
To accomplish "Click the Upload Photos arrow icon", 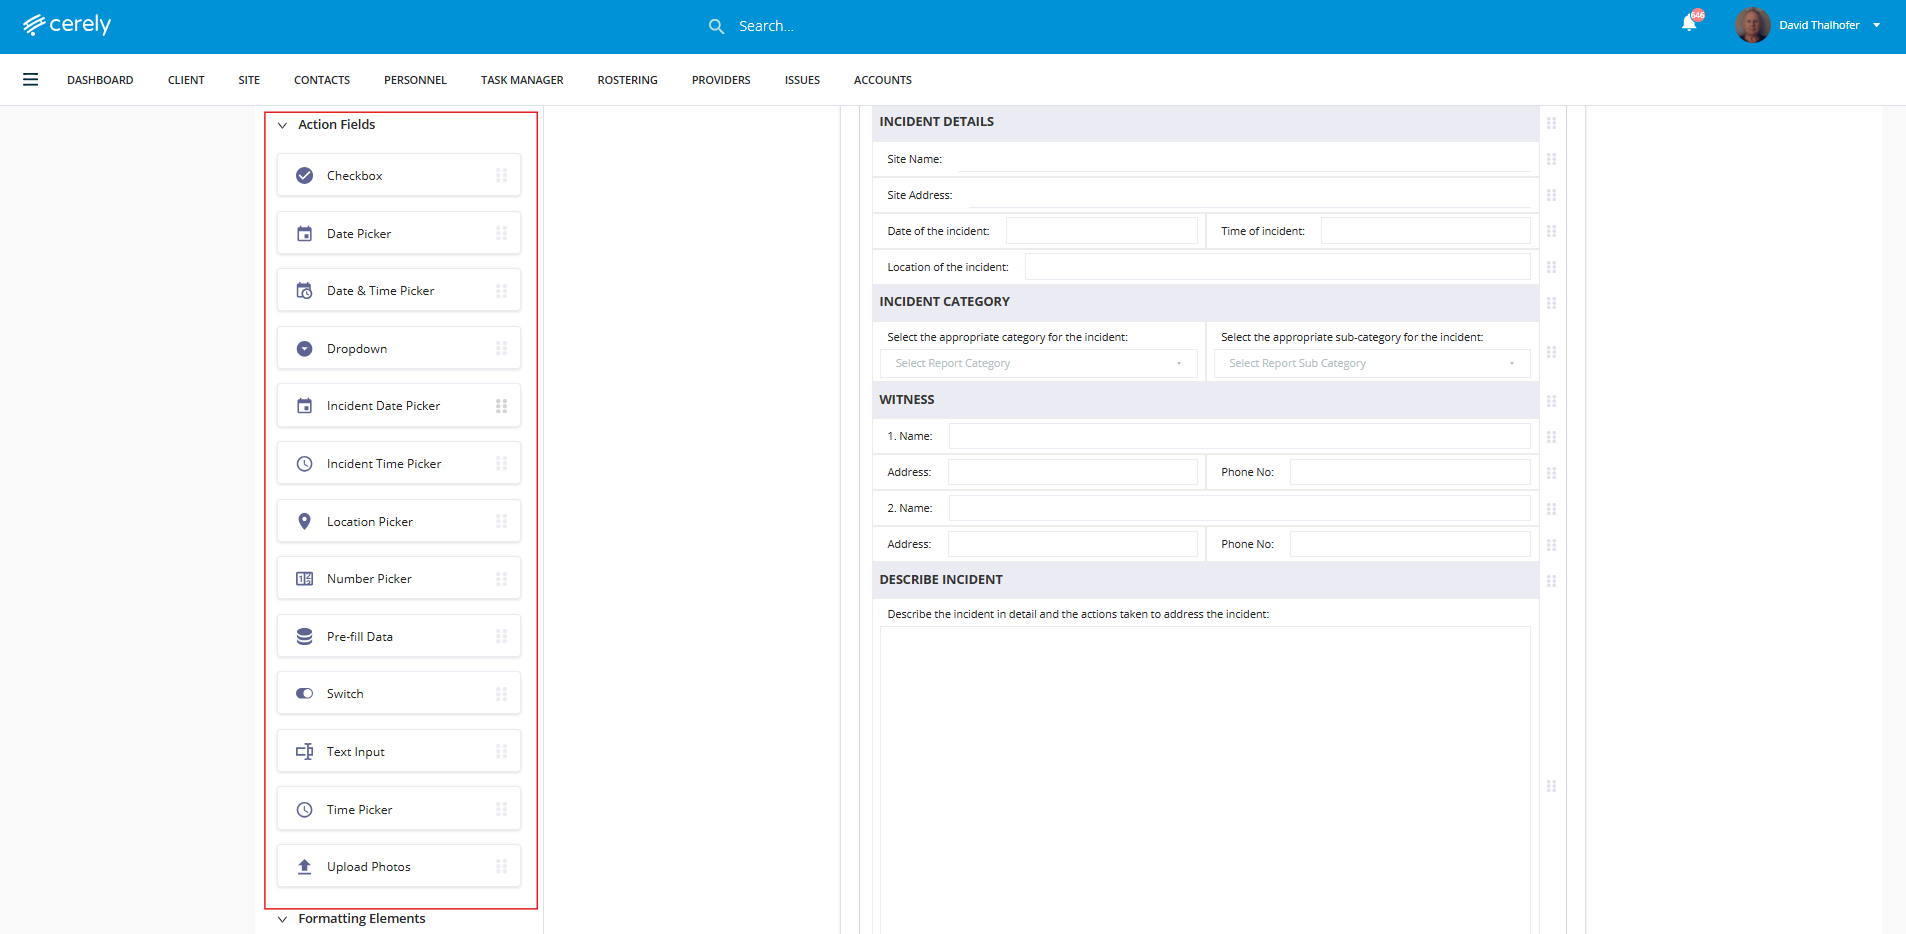I will 305,867.
